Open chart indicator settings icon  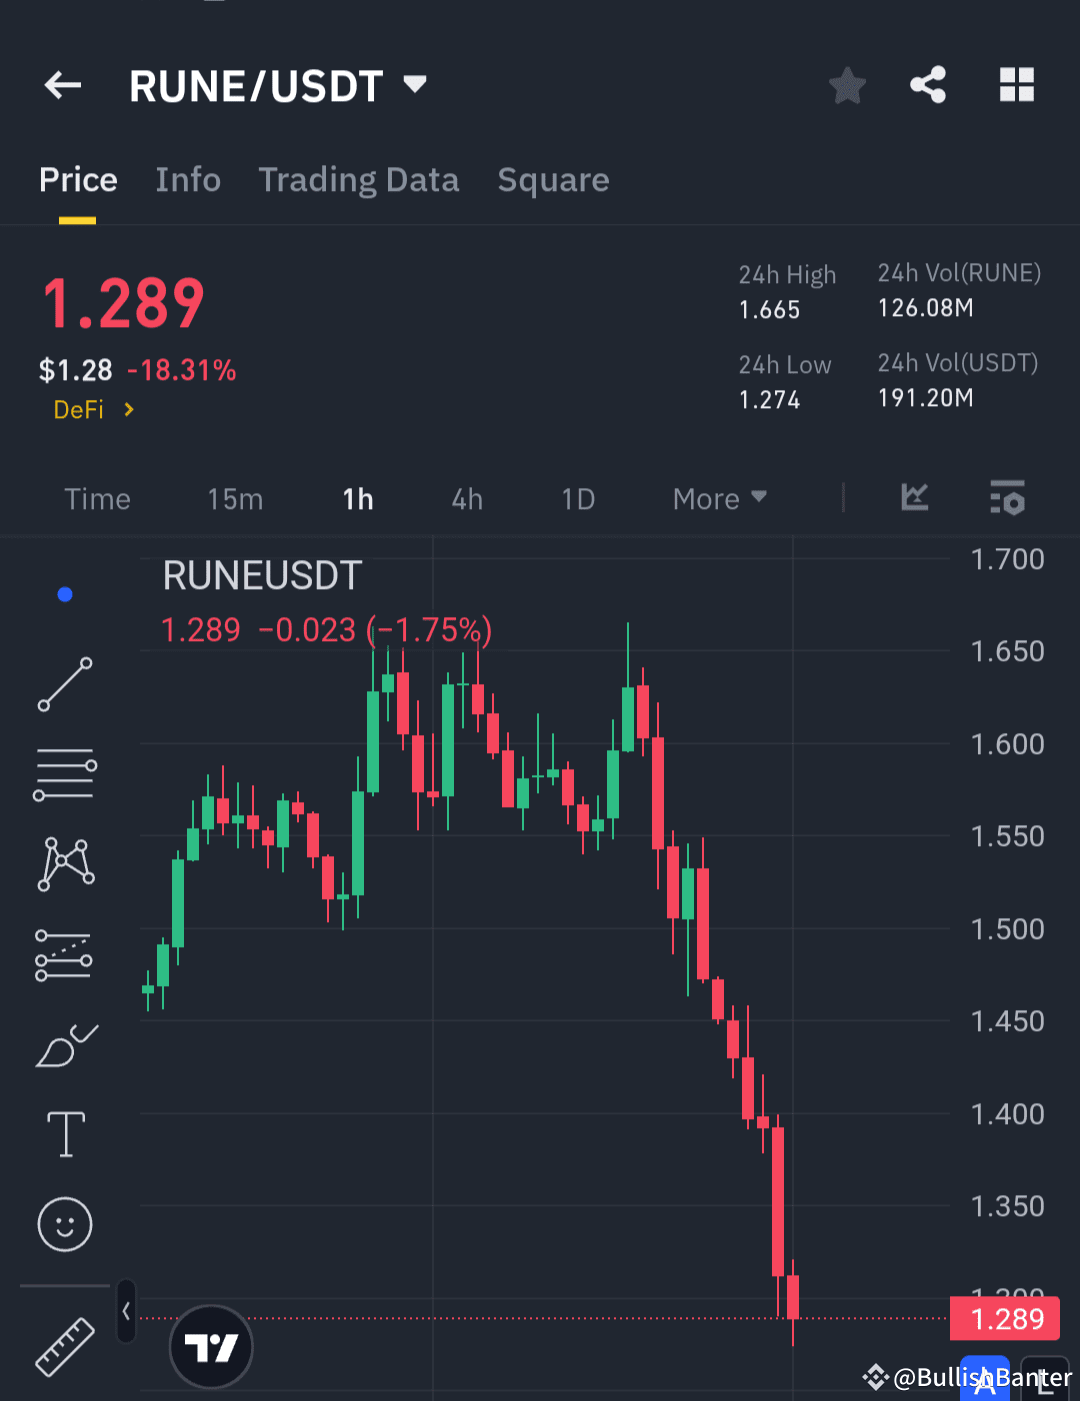click(1007, 498)
